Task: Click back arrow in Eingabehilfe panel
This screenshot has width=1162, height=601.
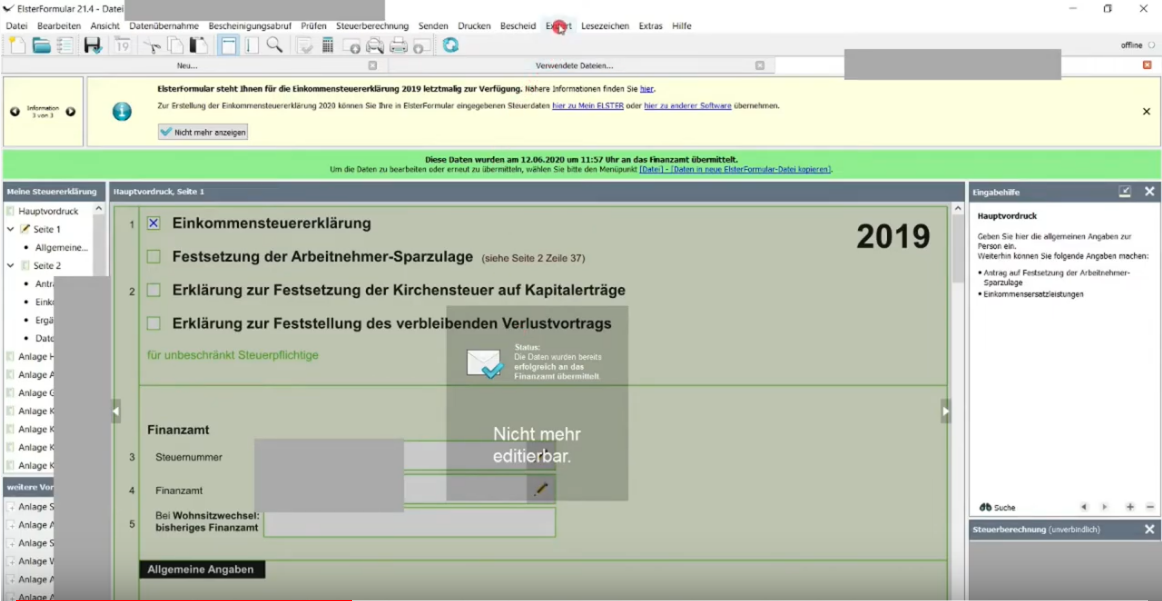Action: pos(1084,507)
